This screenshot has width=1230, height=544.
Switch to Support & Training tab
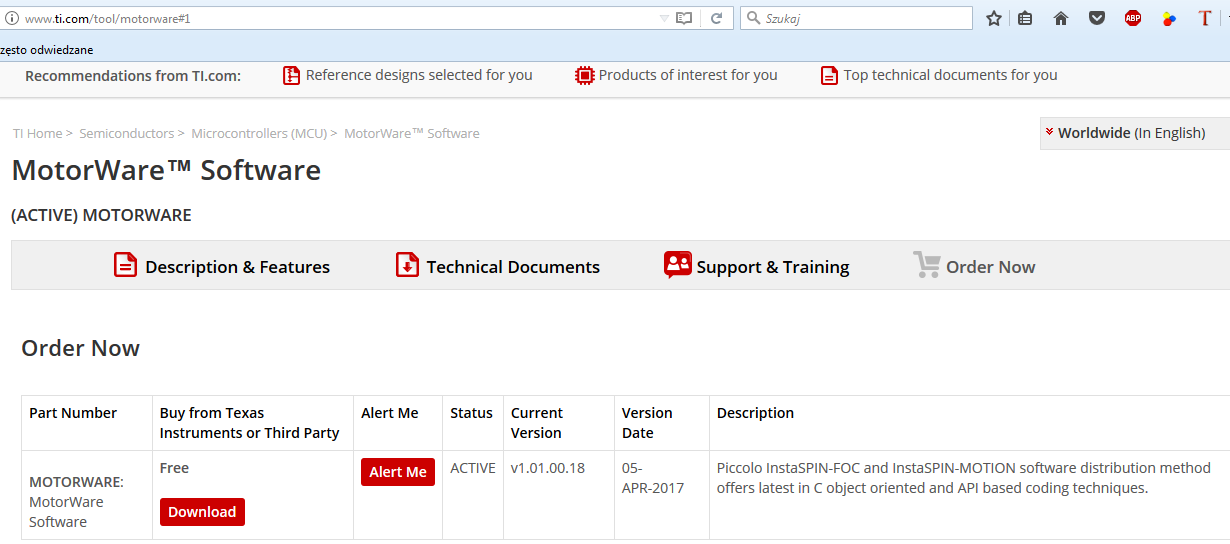point(773,267)
